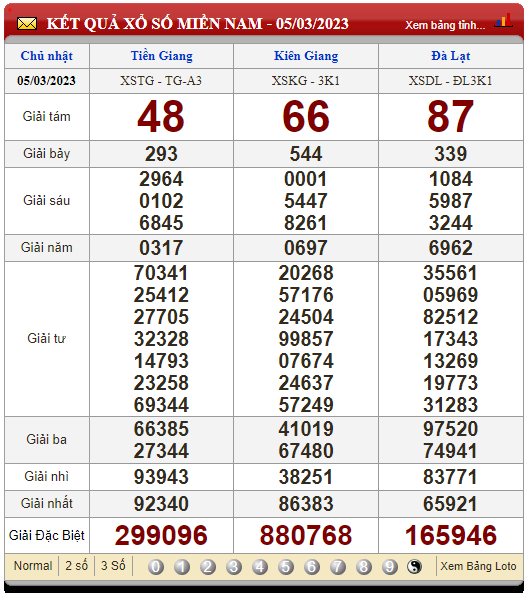Switch to 3 Số view mode
The image size is (527, 593).
pos(113,566)
